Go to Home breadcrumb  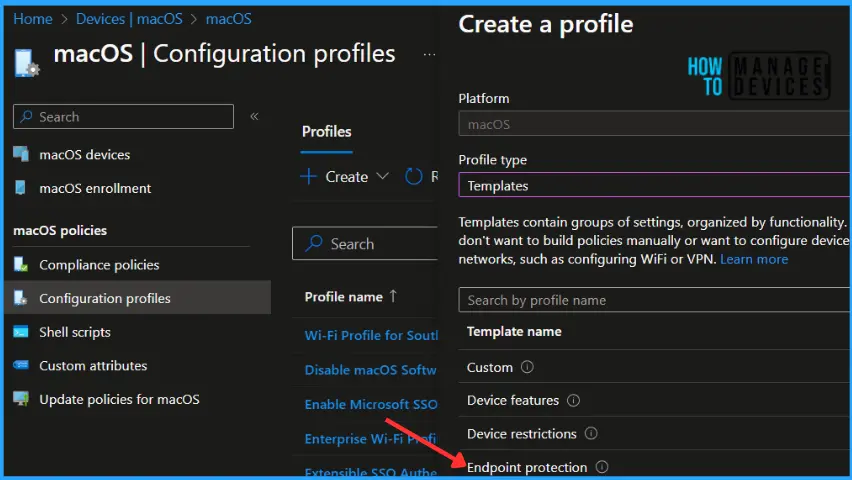[33, 19]
